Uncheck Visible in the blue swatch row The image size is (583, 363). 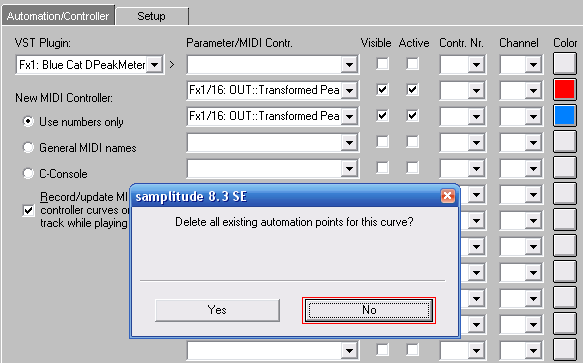[382, 116]
